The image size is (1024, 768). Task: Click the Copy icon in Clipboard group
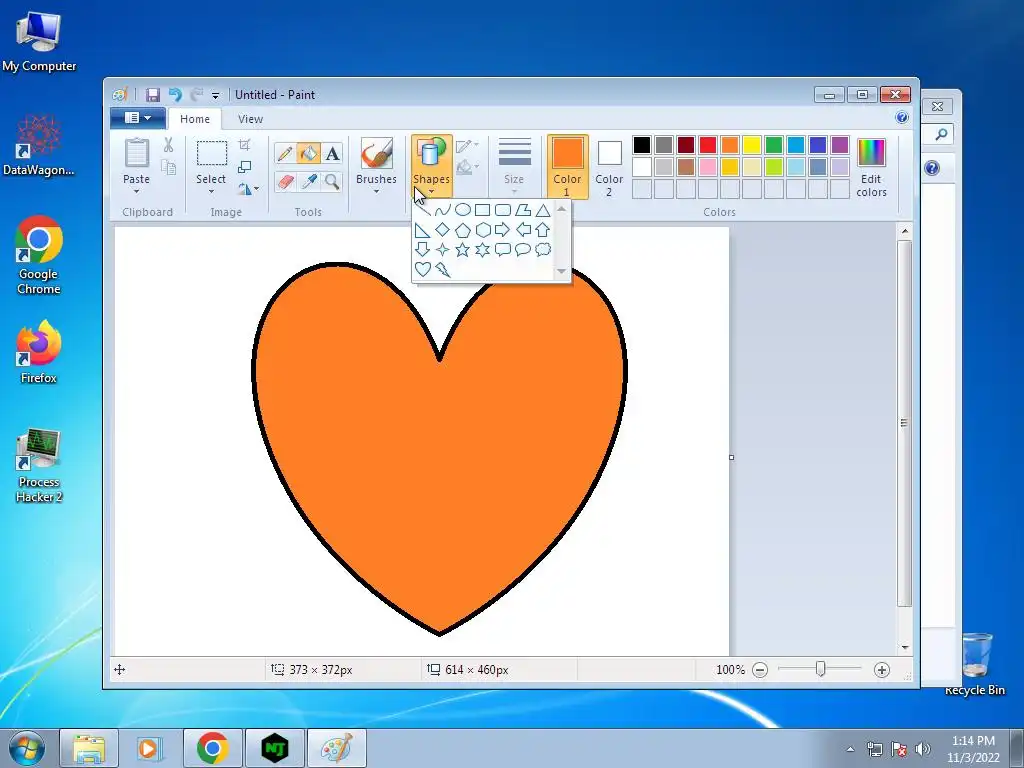pos(168,167)
